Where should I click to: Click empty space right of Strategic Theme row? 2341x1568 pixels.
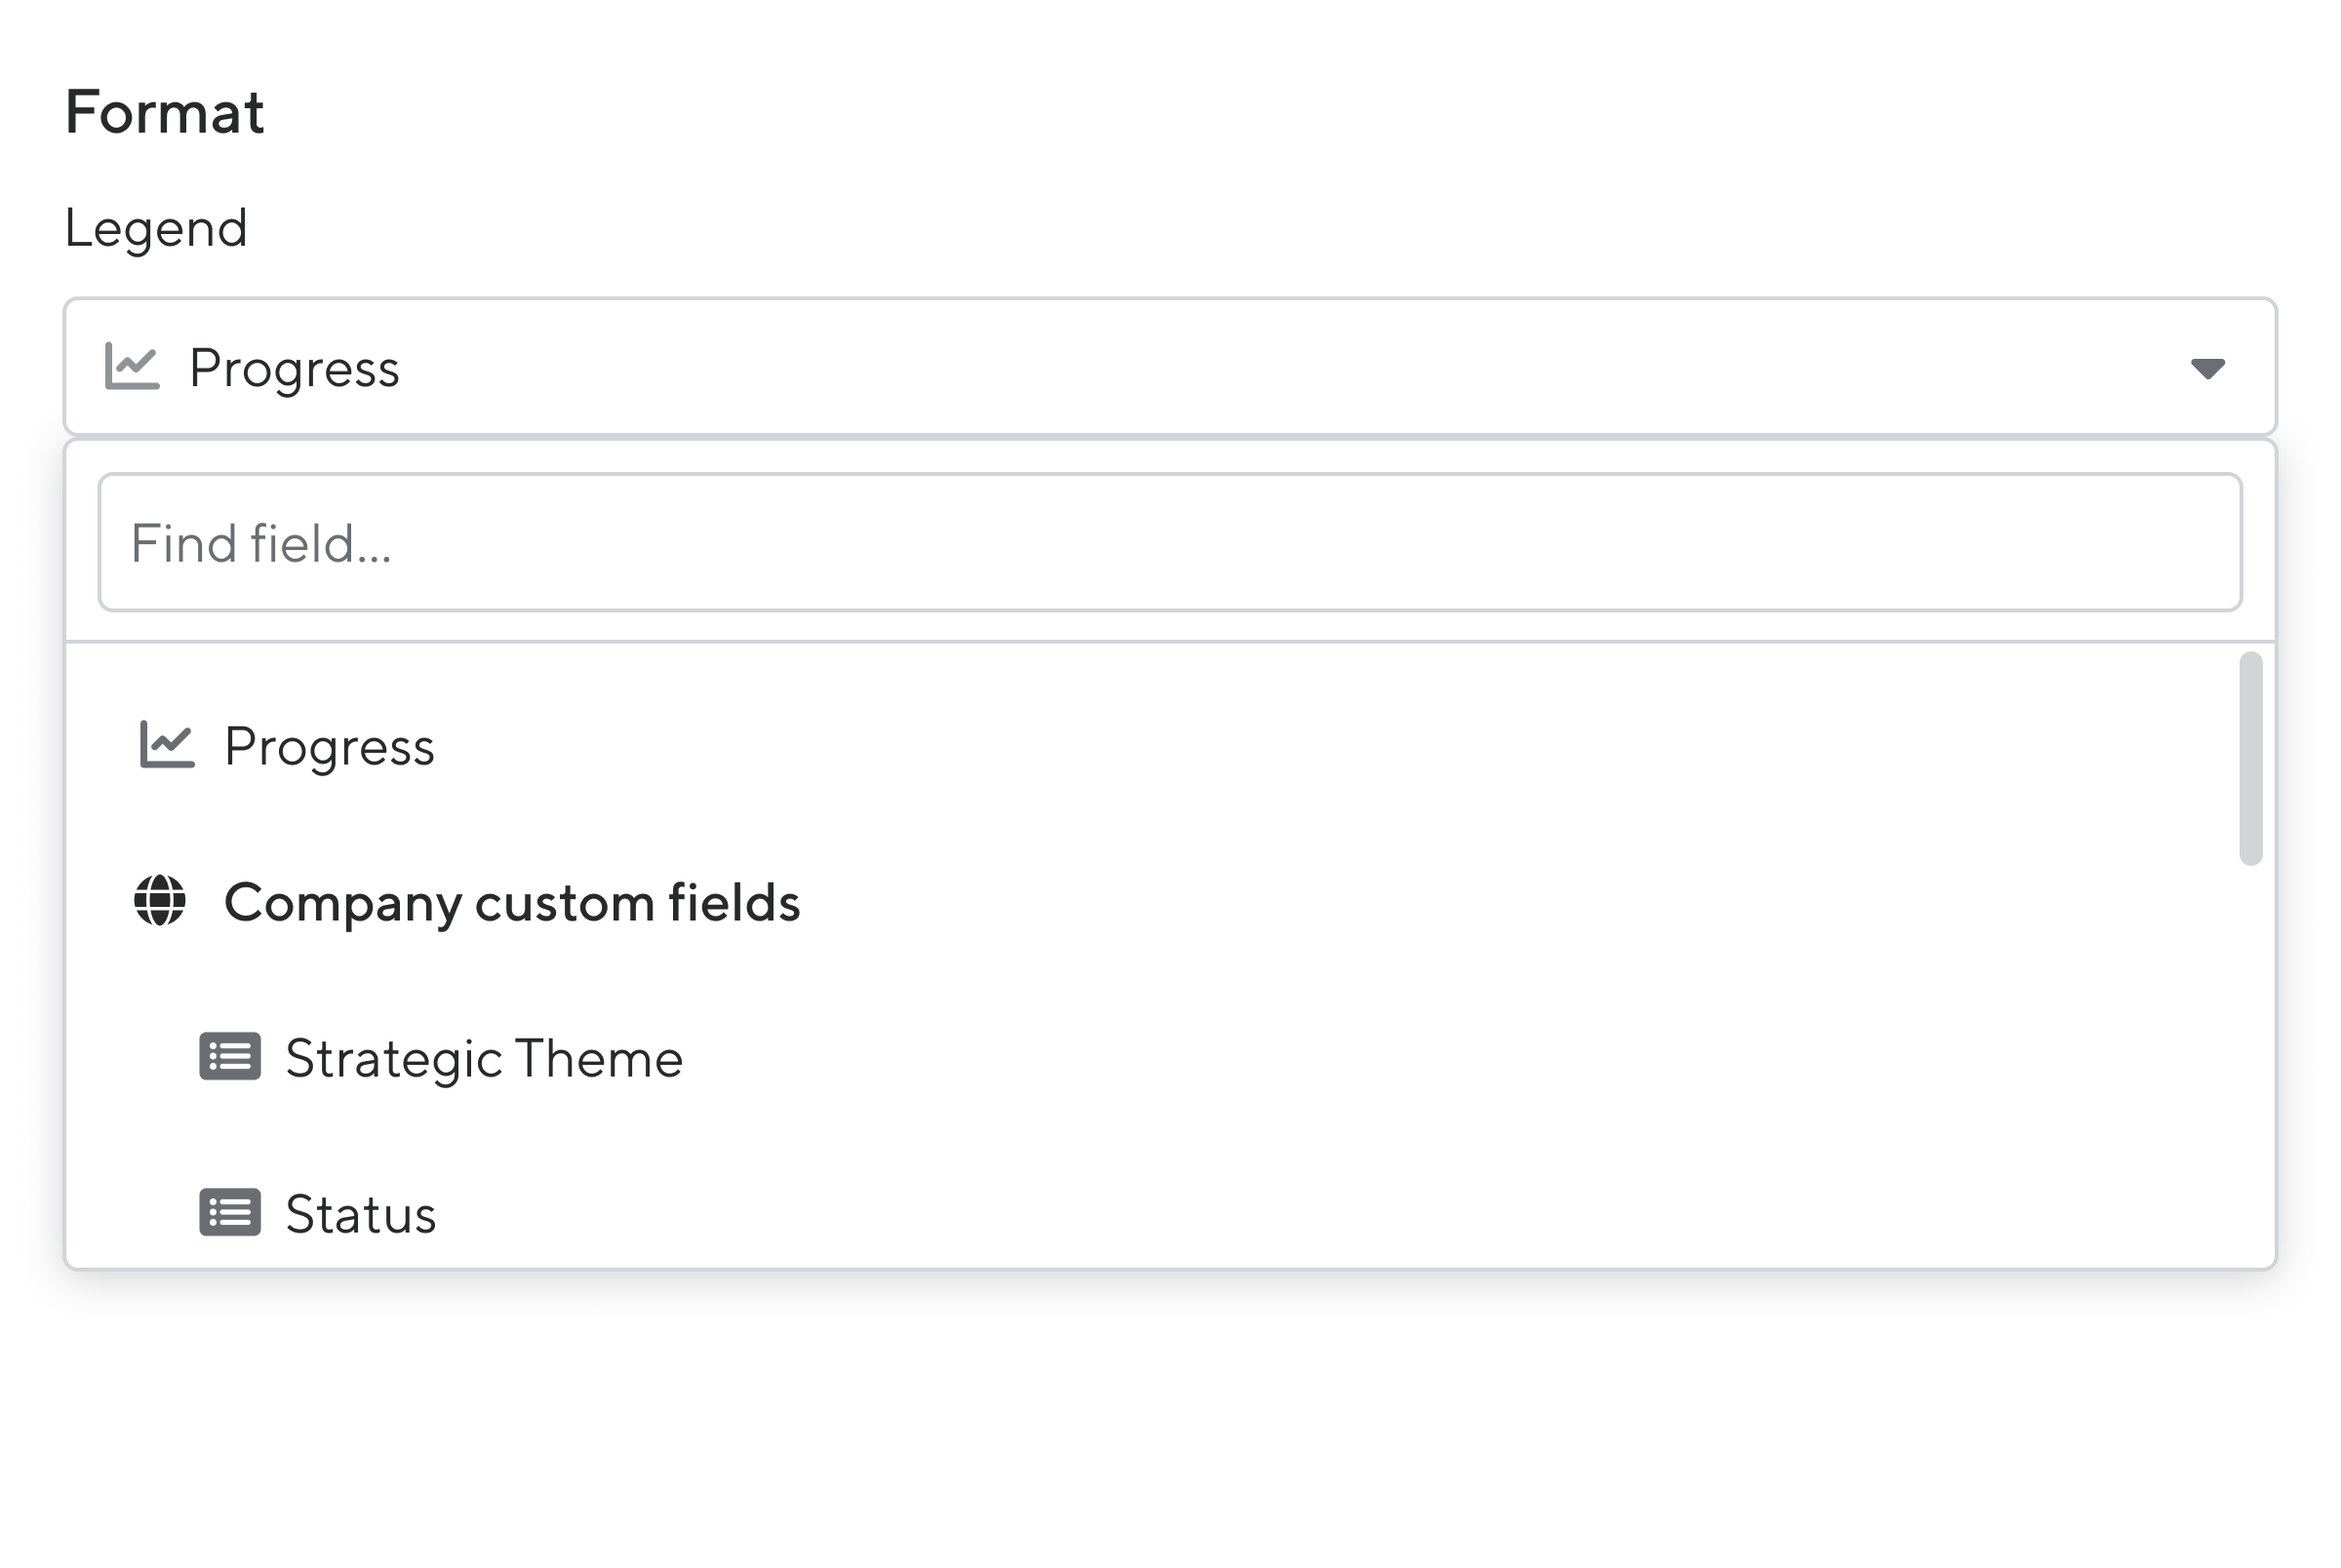coord(1400,1058)
